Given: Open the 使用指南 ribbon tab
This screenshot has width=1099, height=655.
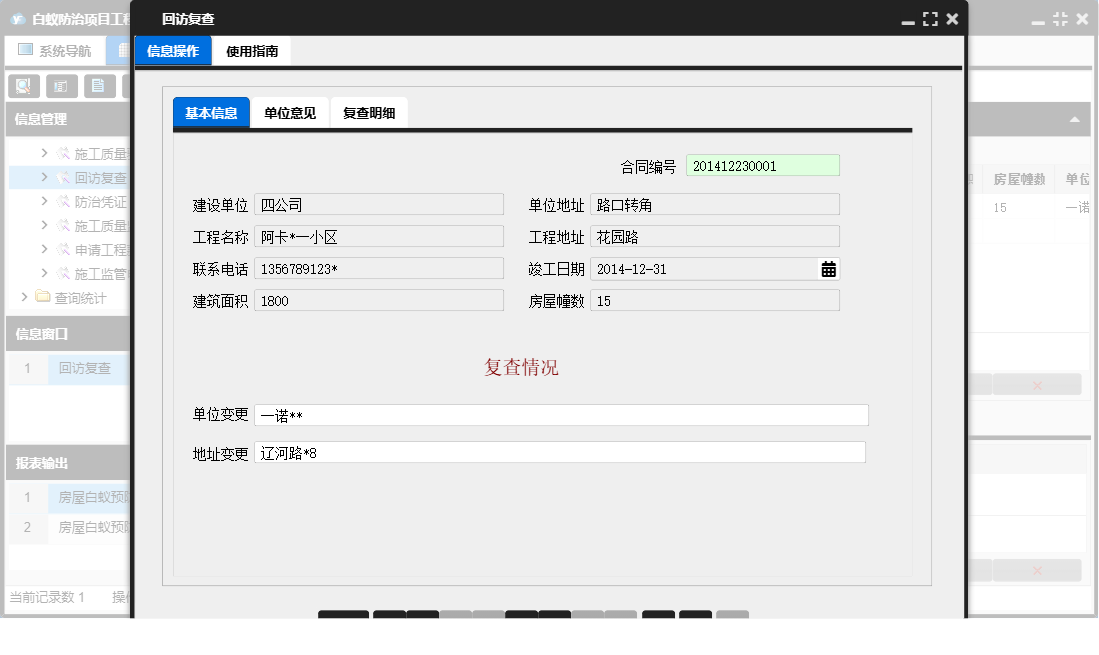Looking at the screenshot, I should coord(250,49).
